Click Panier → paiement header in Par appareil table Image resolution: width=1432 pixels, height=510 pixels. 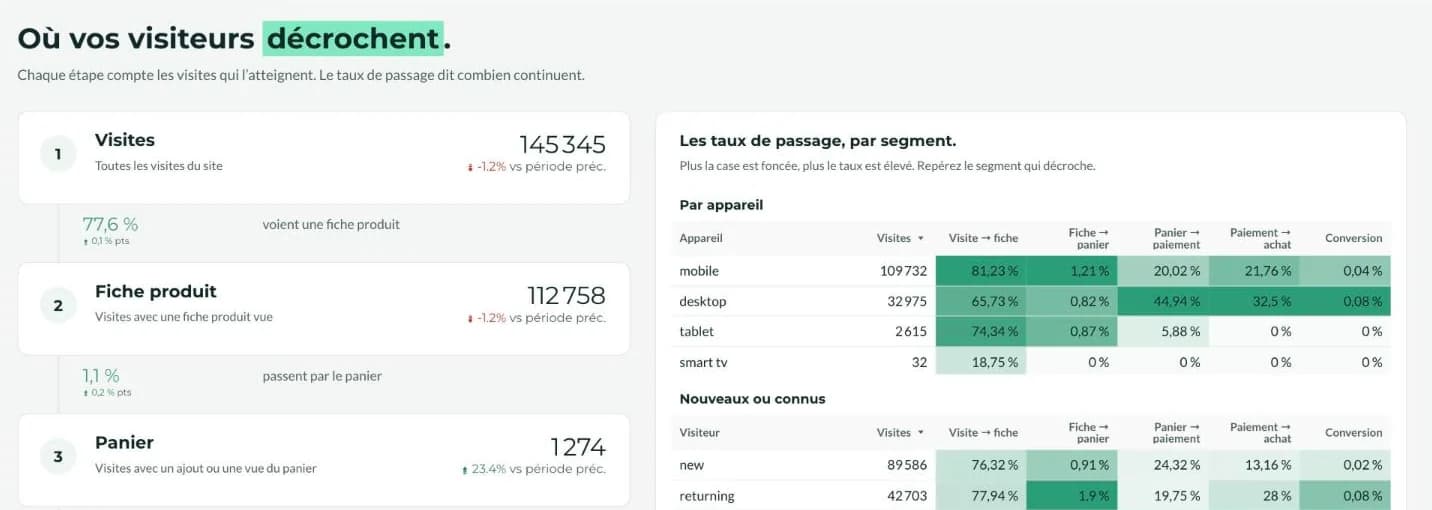coord(1176,238)
